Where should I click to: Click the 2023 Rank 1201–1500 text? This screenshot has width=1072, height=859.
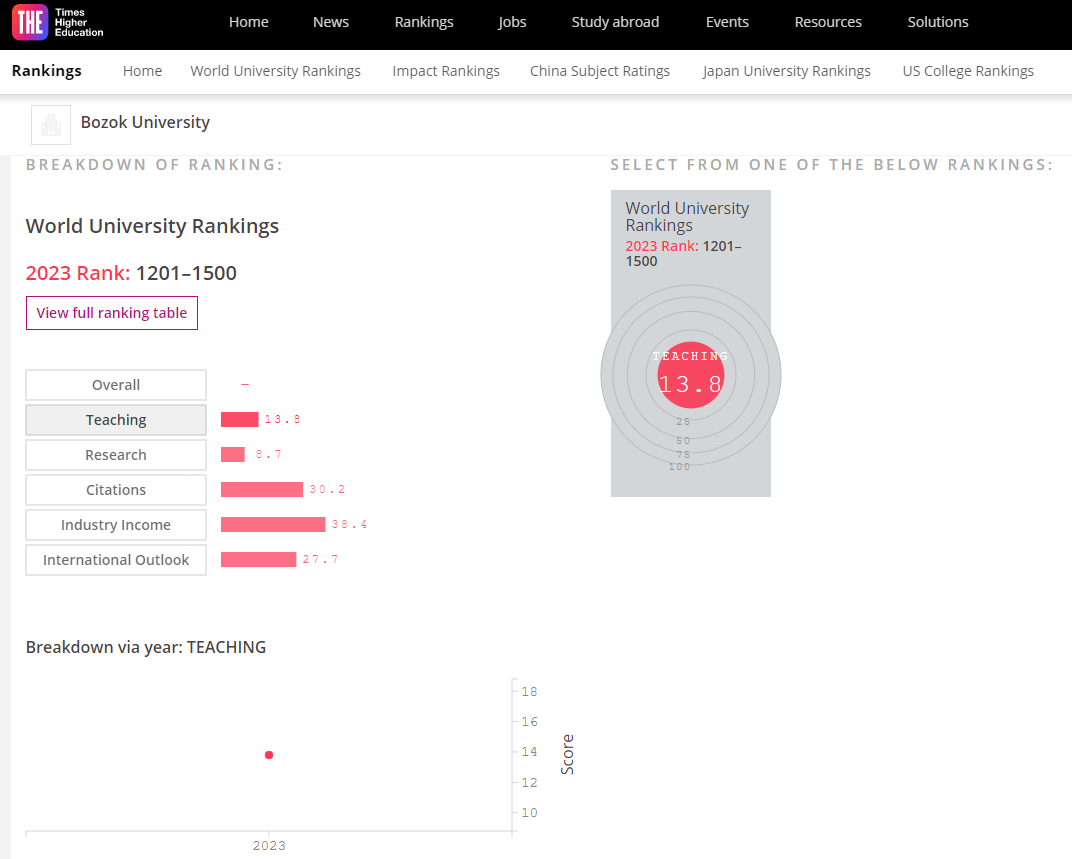[x=131, y=273]
